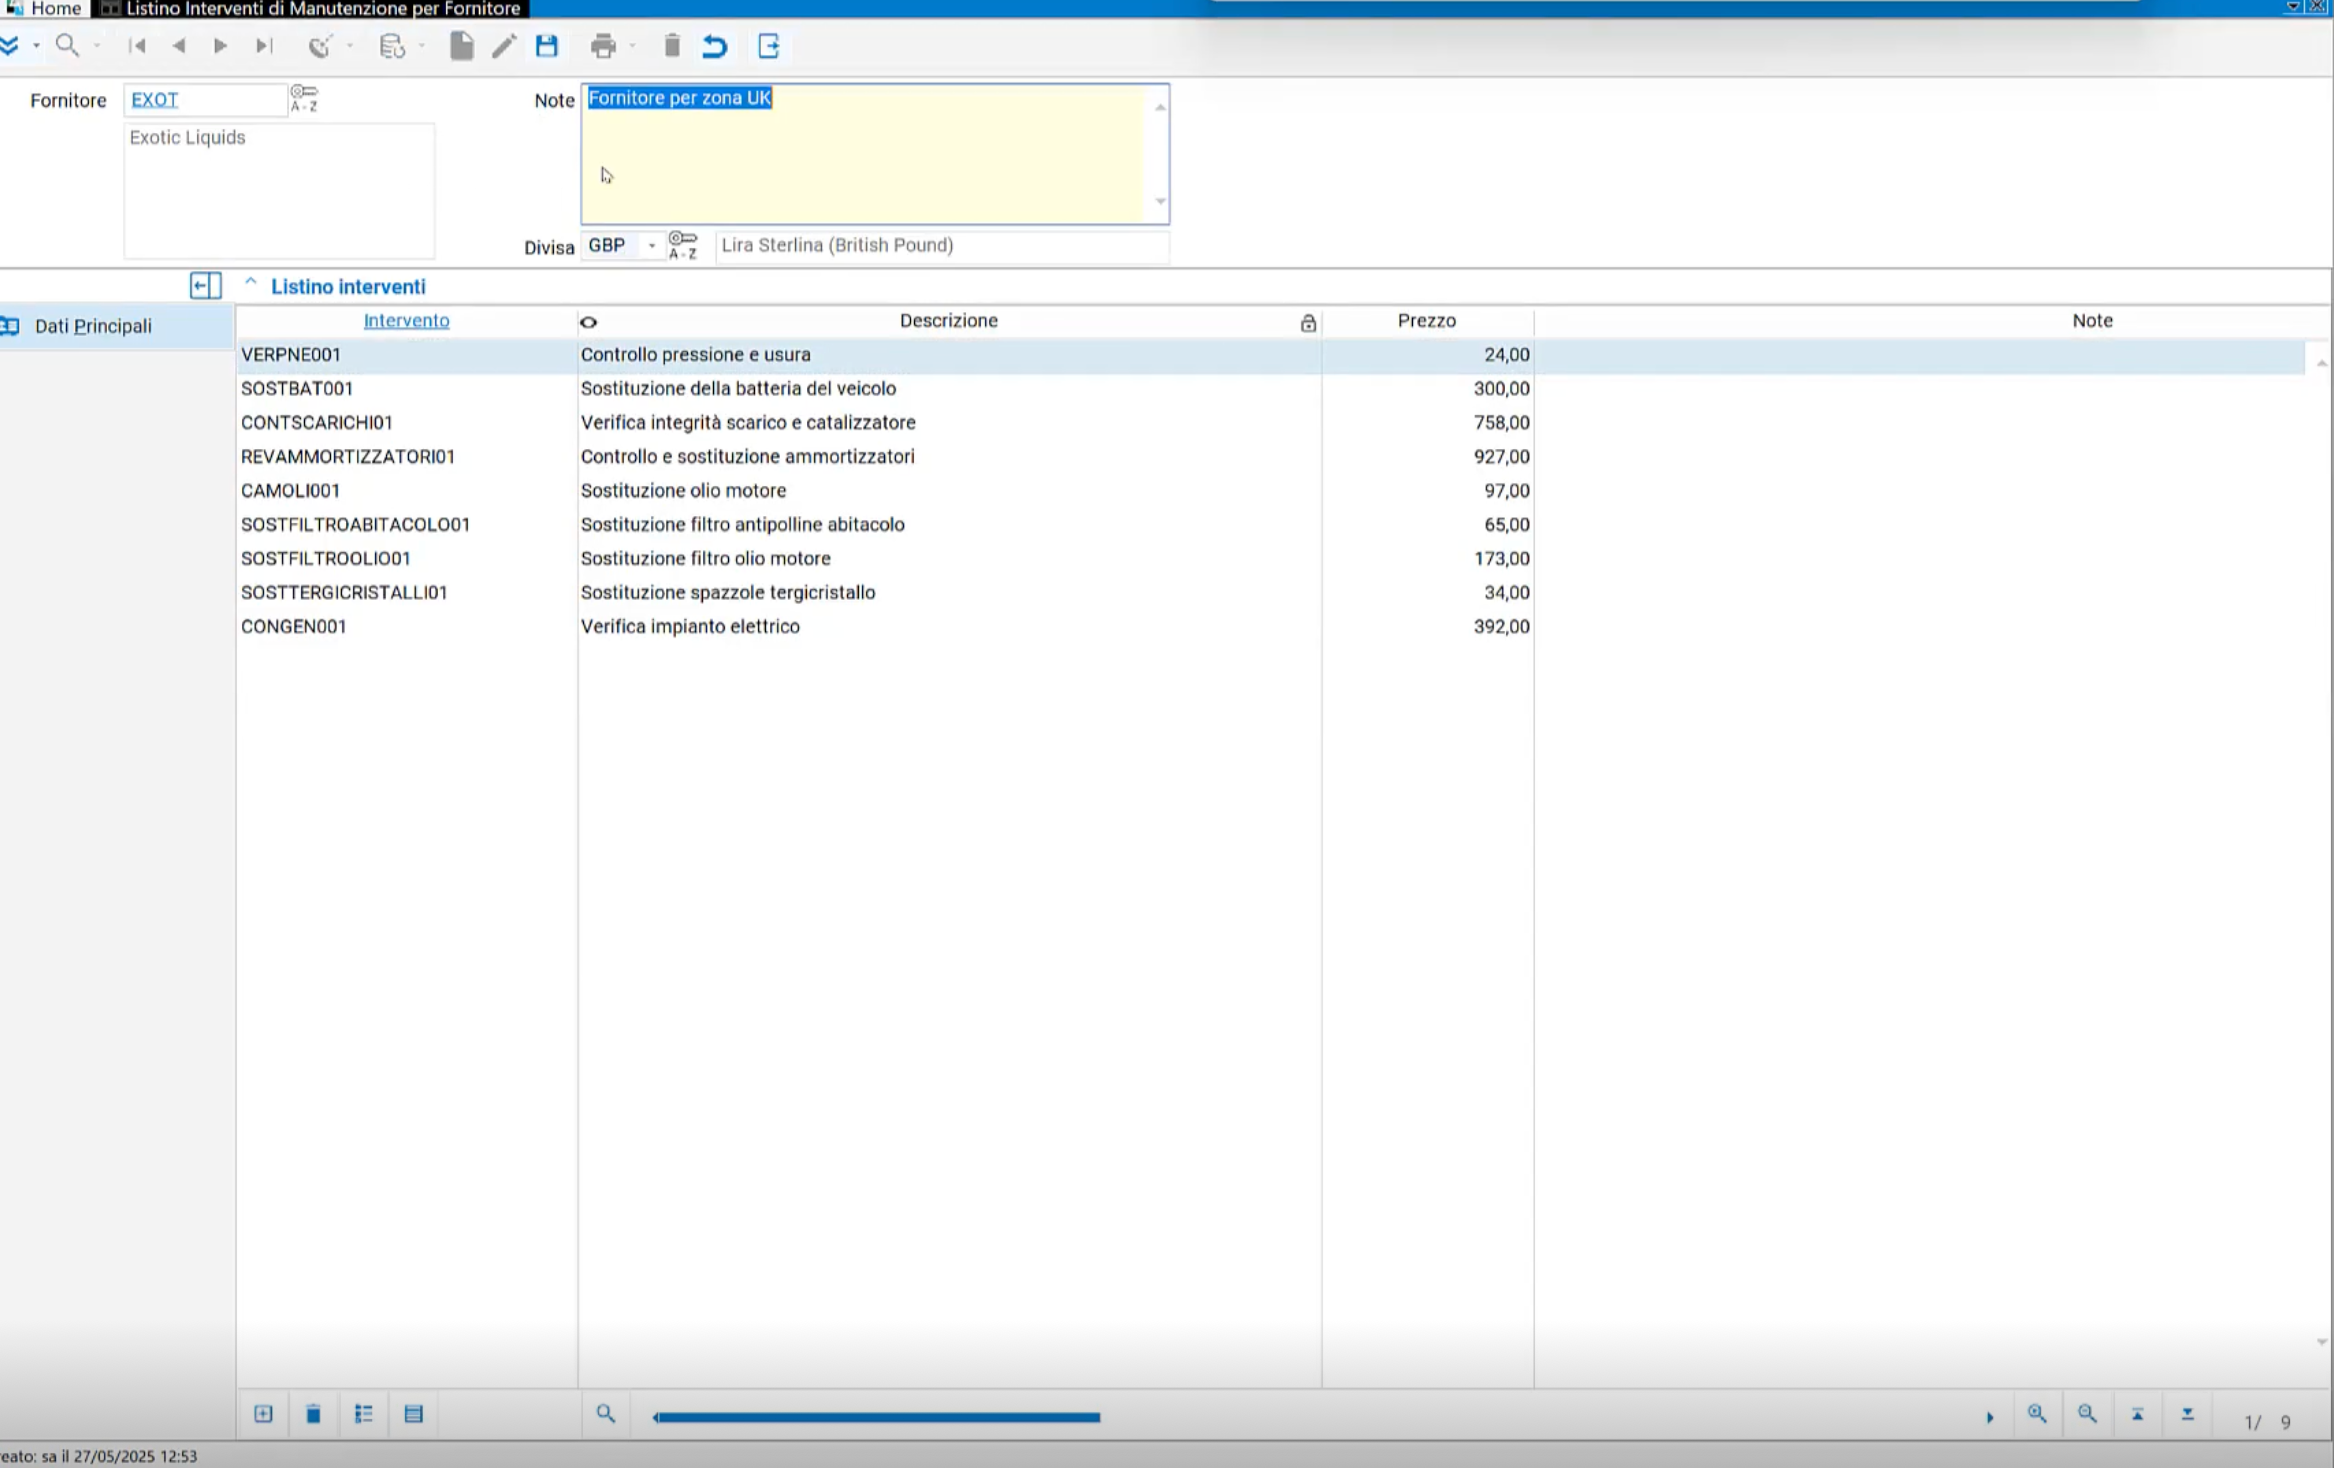Click the Lira Sterlina (British Pound) field
Viewport: 2334px width, 1468px height.
(x=941, y=245)
